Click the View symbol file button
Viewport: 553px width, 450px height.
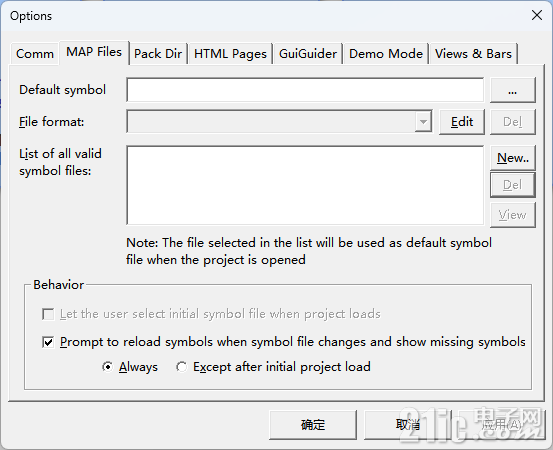[x=512, y=215]
